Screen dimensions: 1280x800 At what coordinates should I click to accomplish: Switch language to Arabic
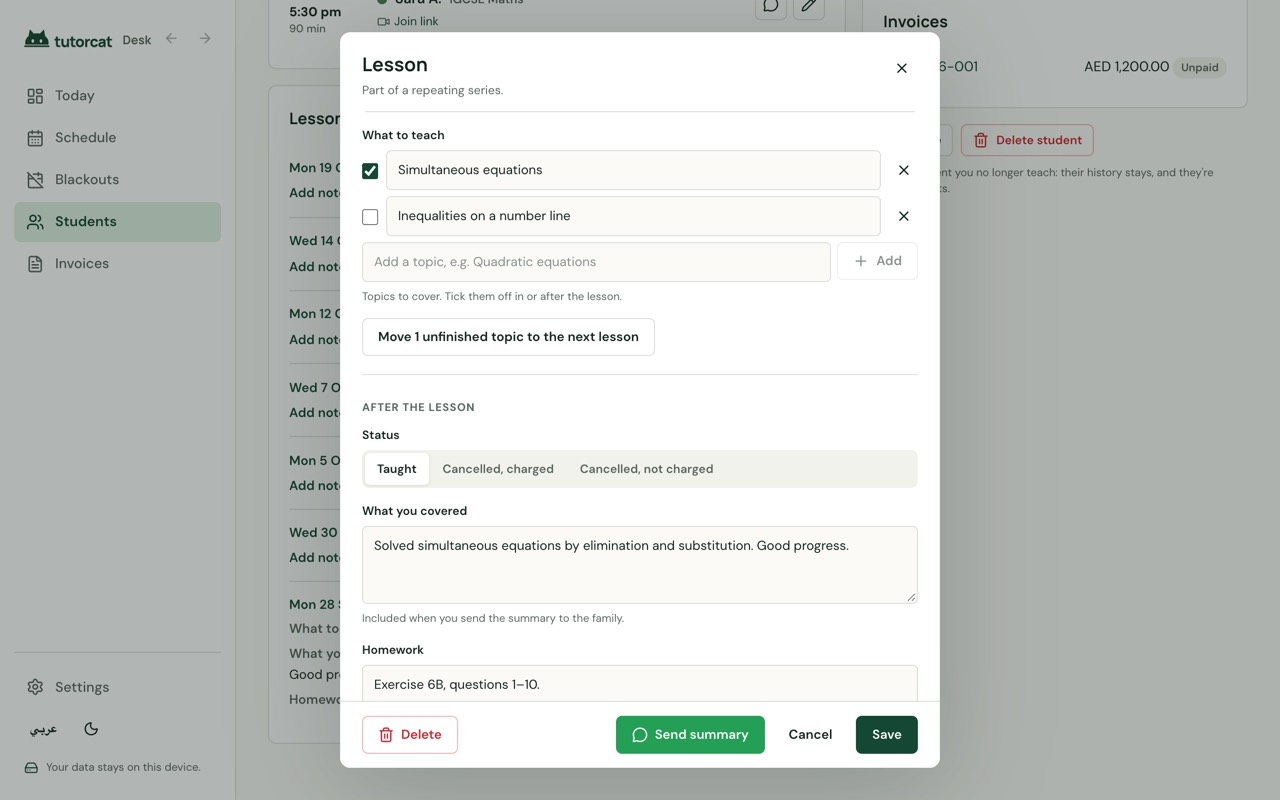pos(43,729)
